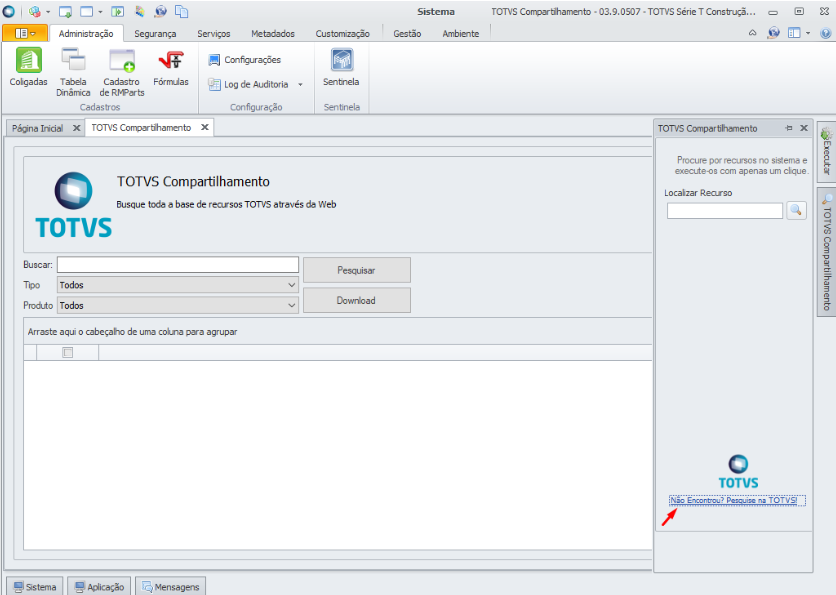Click the globe in hand quick-access icon
836x595 pixels.
pyautogui.click(x=160, y=11)
